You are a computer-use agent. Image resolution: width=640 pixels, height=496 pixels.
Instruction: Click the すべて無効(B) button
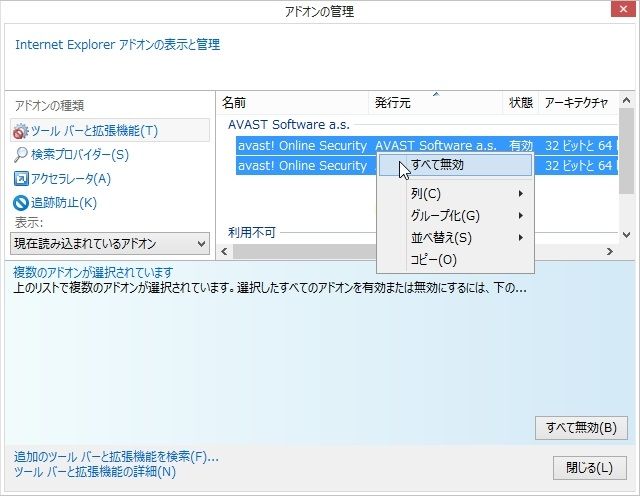point(581,428)
